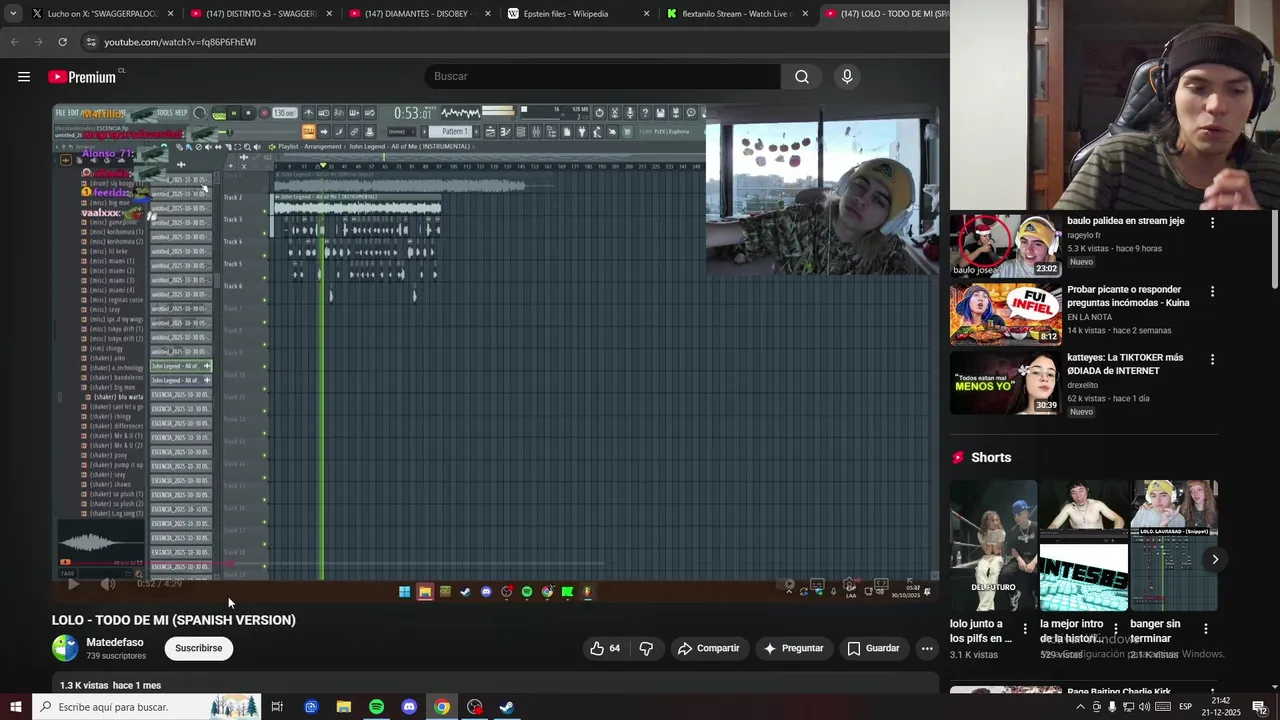Click the search magnifier button
Image resolution: width=1280 pixels, height=720 pixels.
802,77
